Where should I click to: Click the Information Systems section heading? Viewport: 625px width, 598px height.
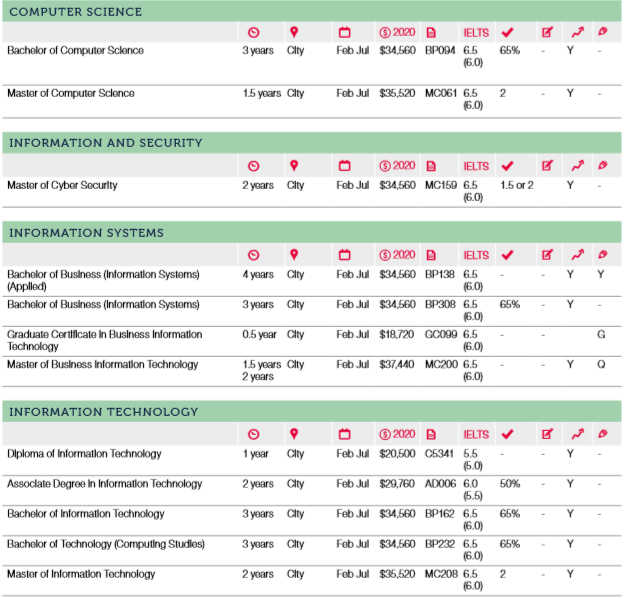pos(86,233)
